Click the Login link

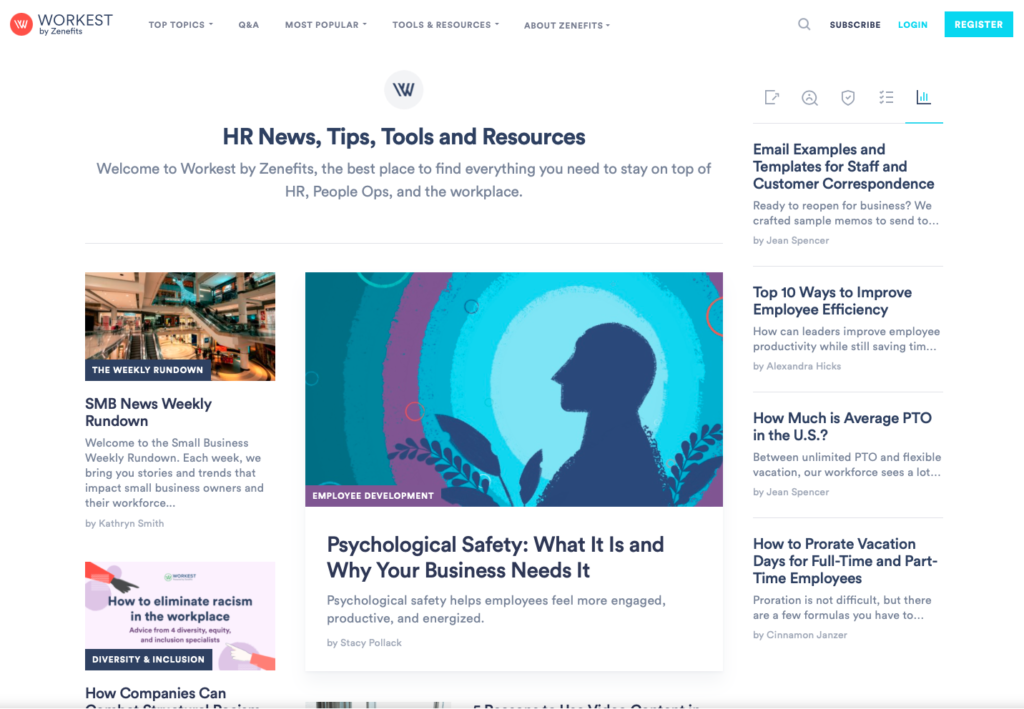(912, 25)
